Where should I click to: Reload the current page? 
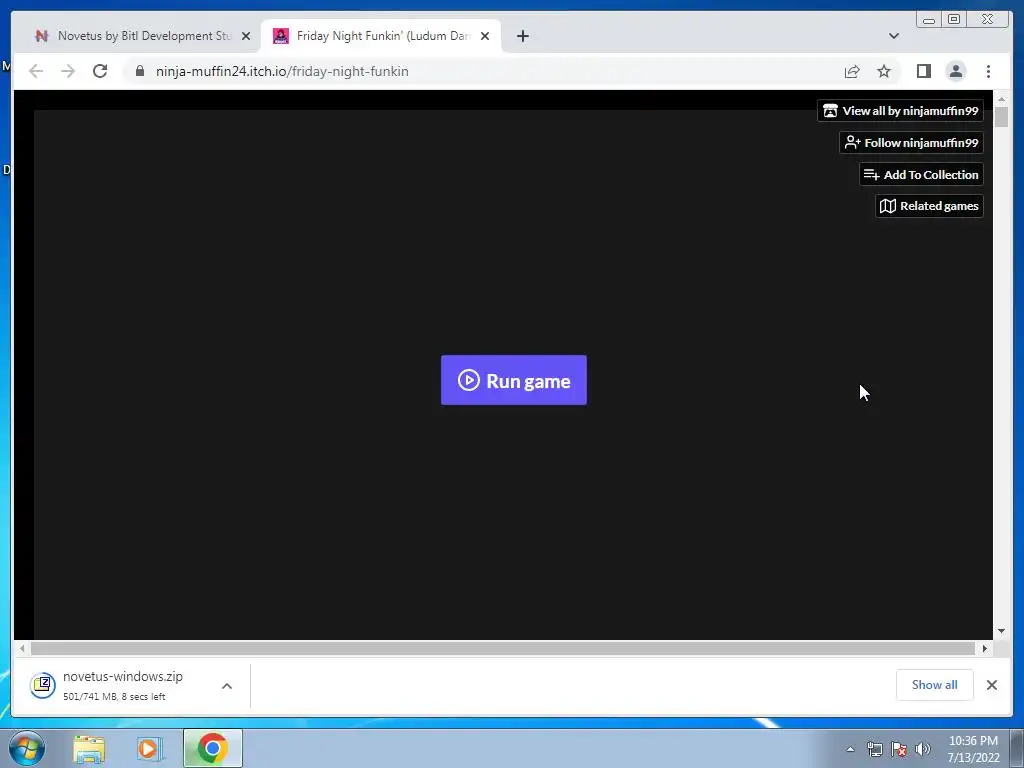(x=100, y=71)
